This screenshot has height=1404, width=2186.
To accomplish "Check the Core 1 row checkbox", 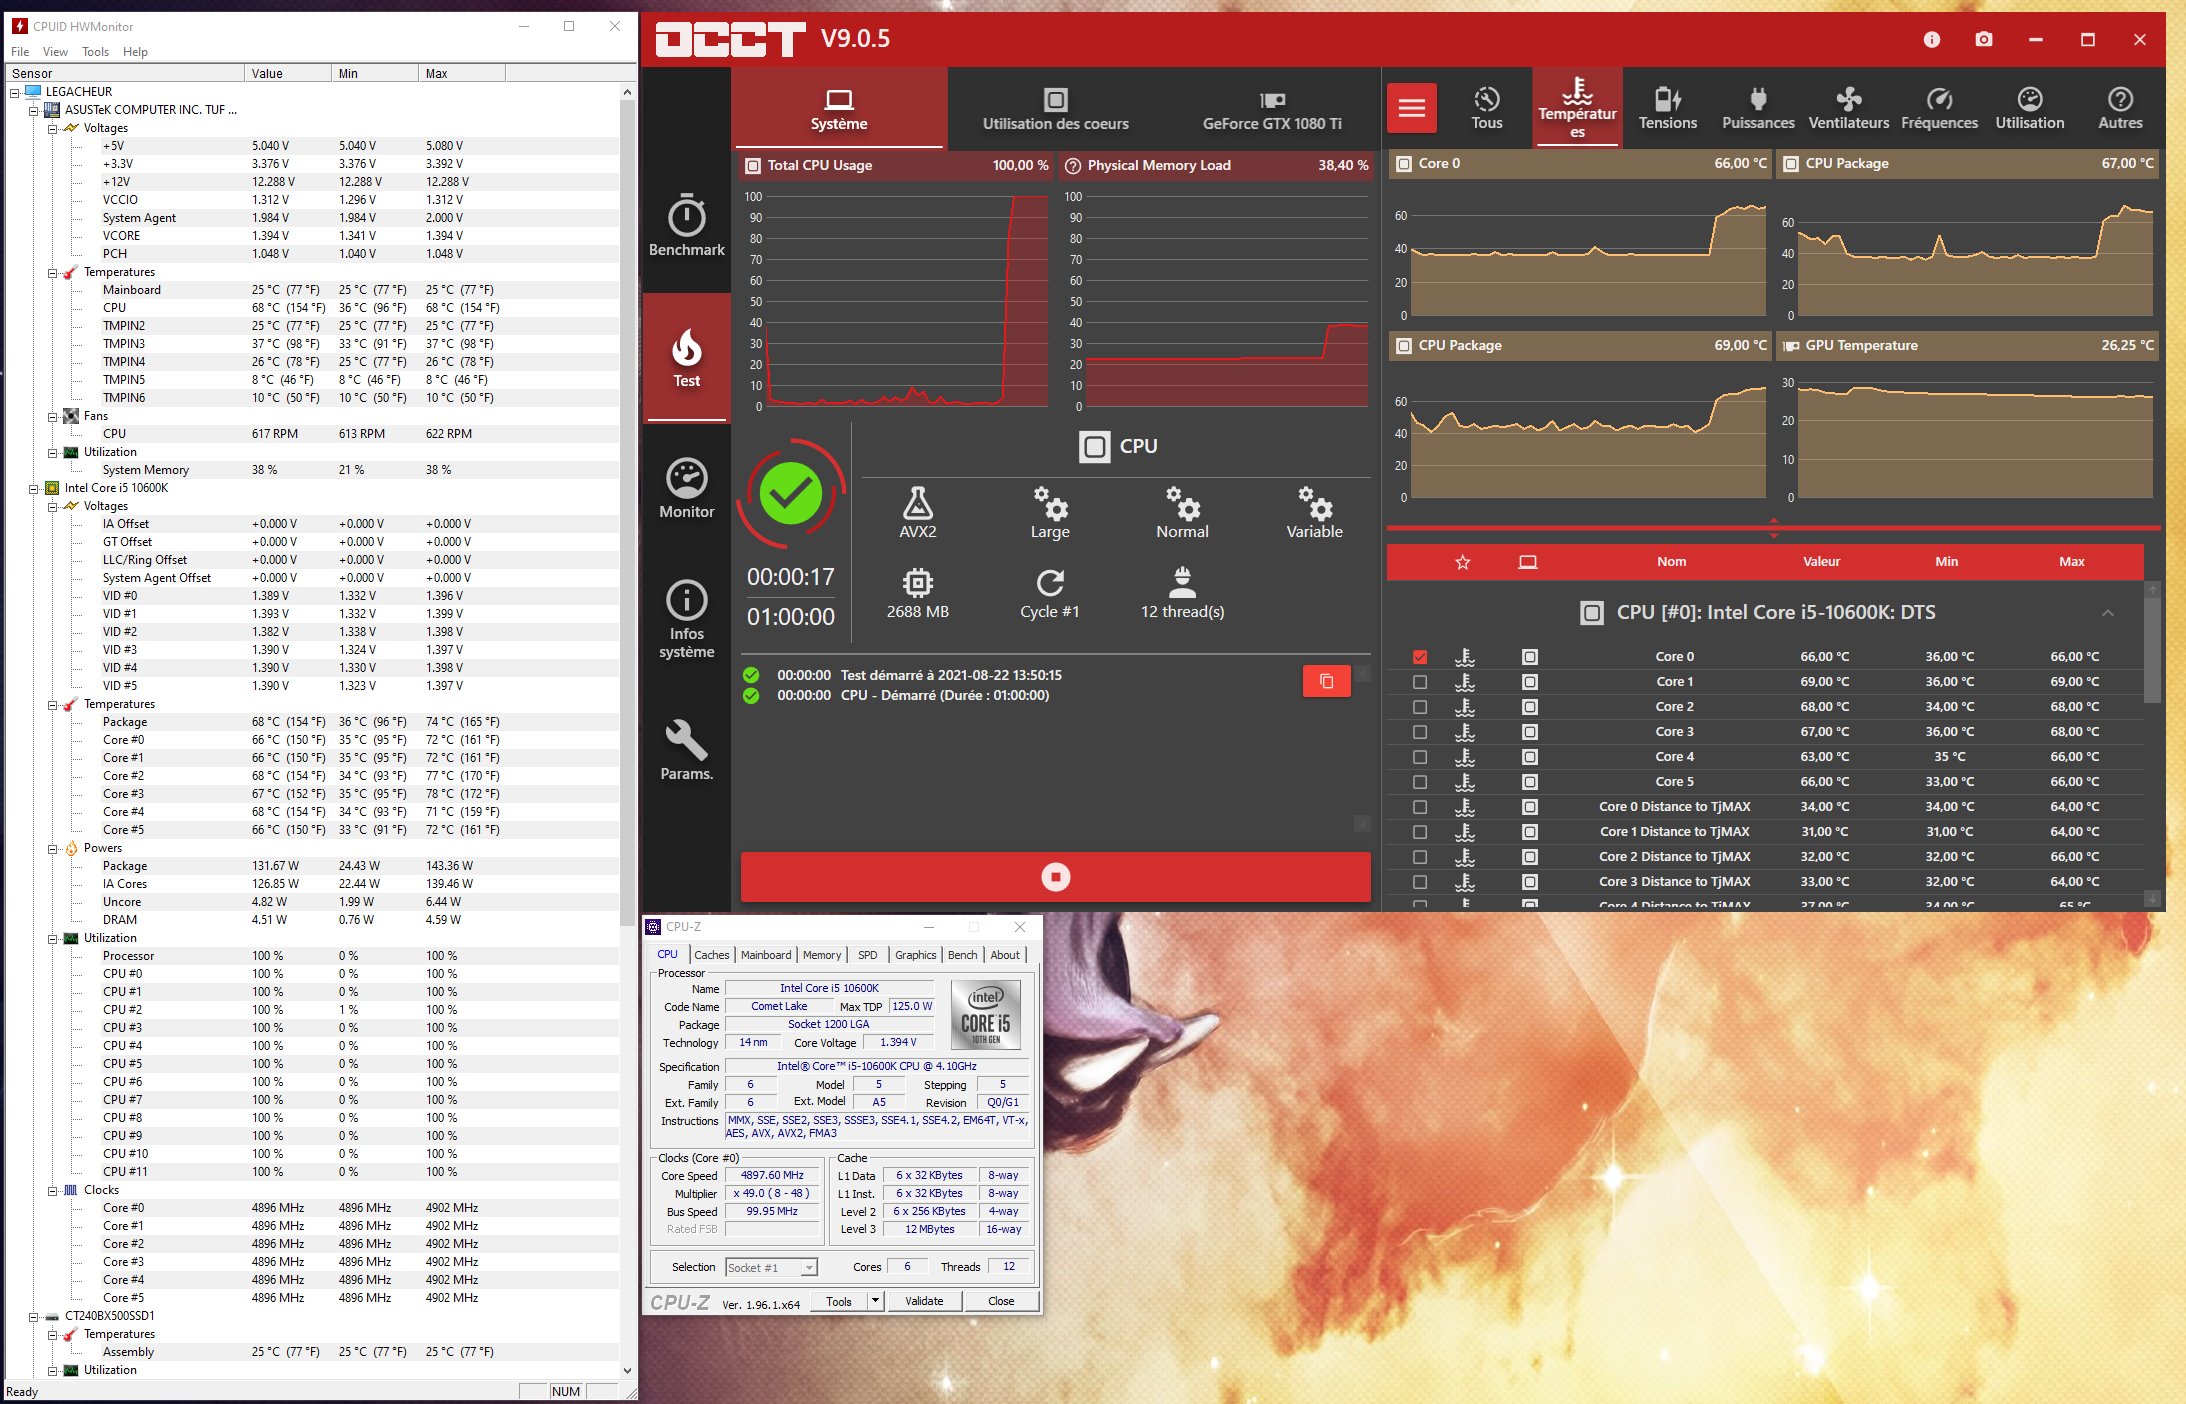I will point(1420,682).
